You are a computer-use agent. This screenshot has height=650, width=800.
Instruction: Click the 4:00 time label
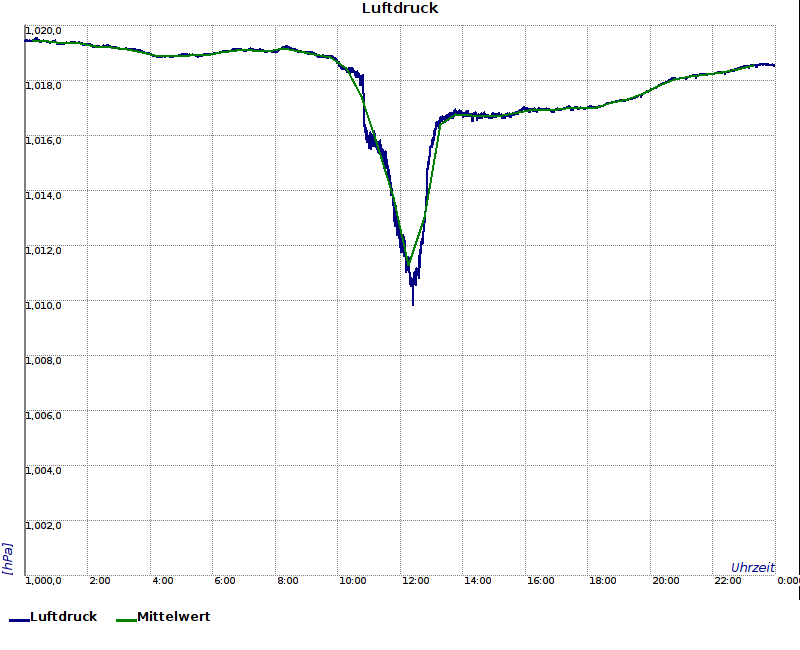(x=163, y=581)
